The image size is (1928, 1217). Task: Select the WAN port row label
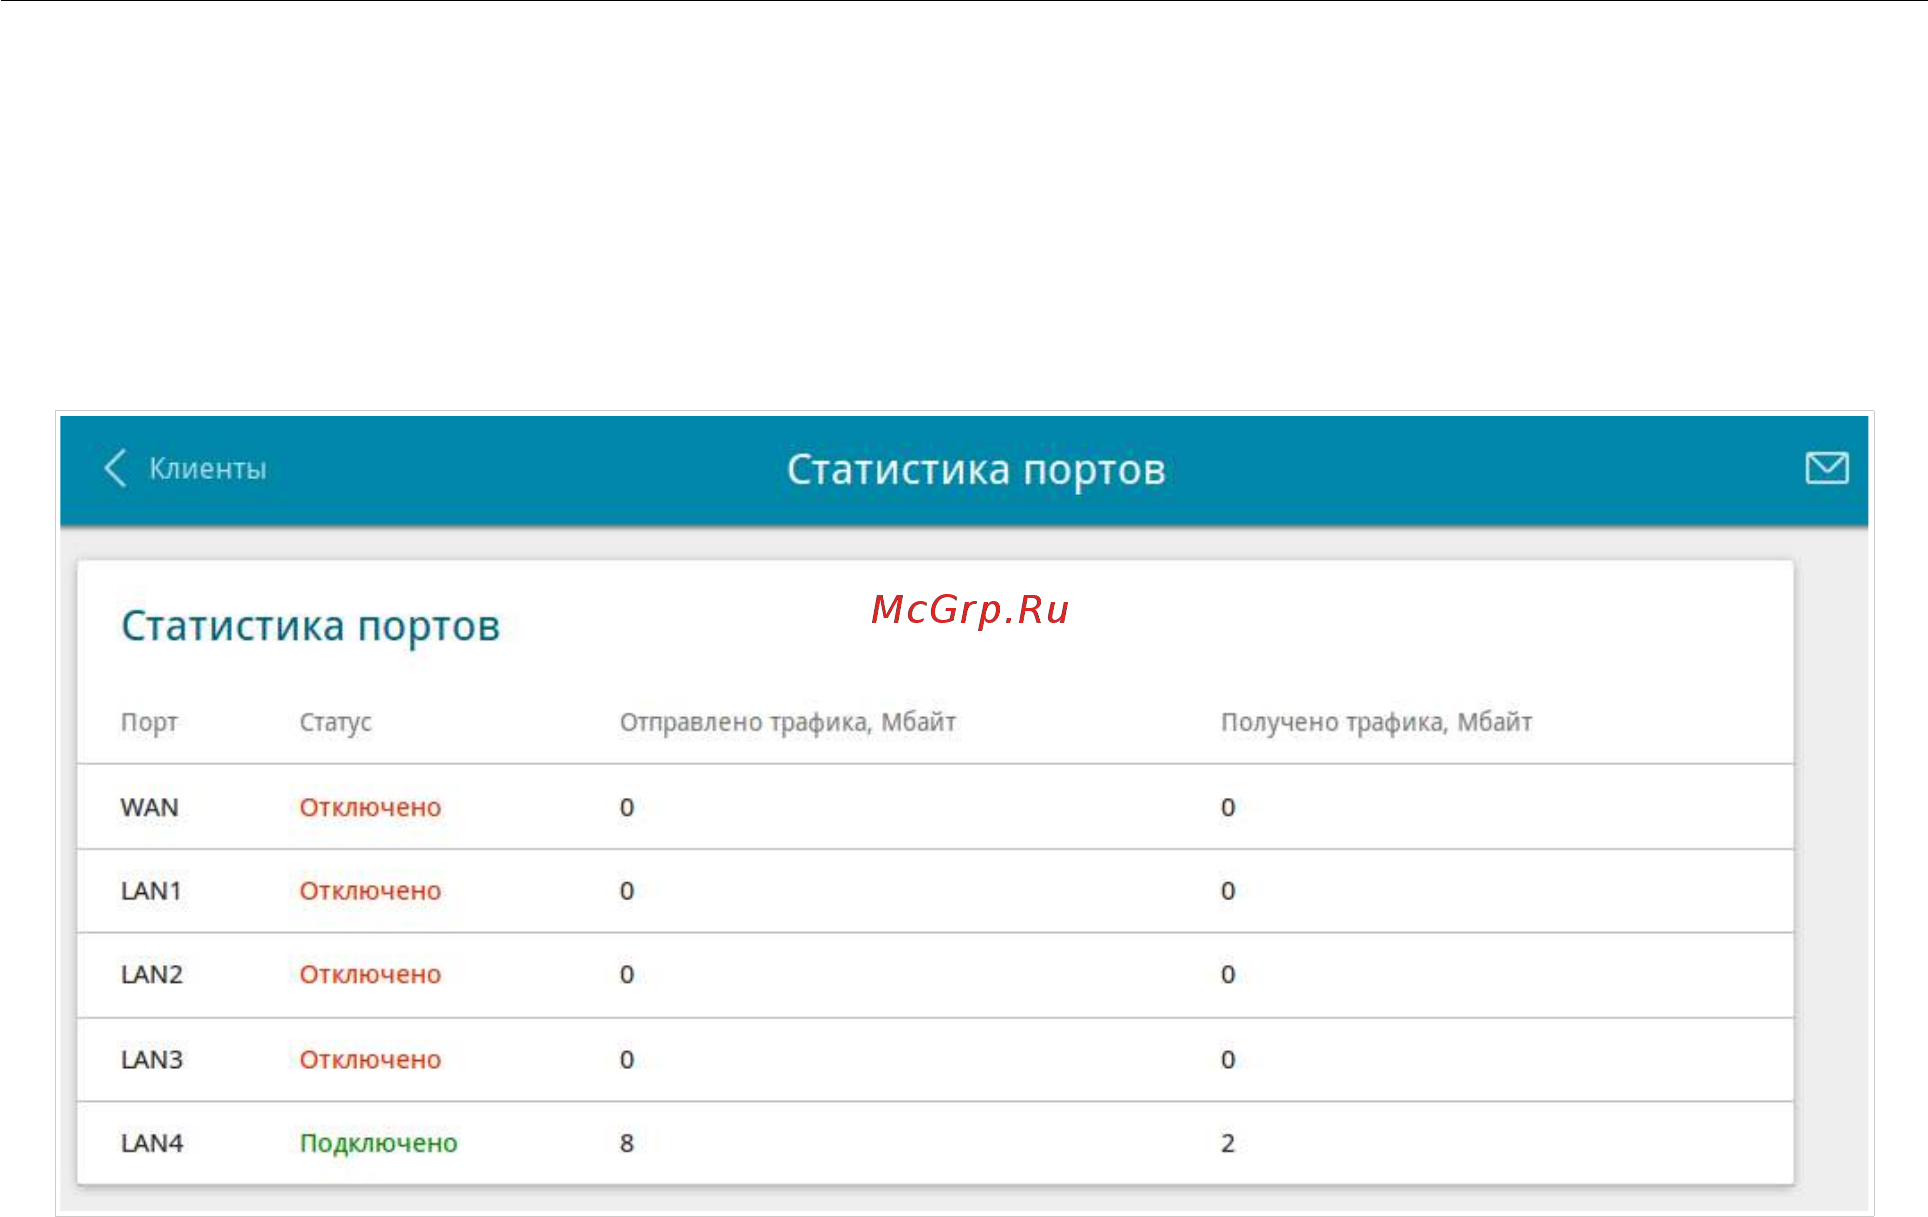pos(149,807)
